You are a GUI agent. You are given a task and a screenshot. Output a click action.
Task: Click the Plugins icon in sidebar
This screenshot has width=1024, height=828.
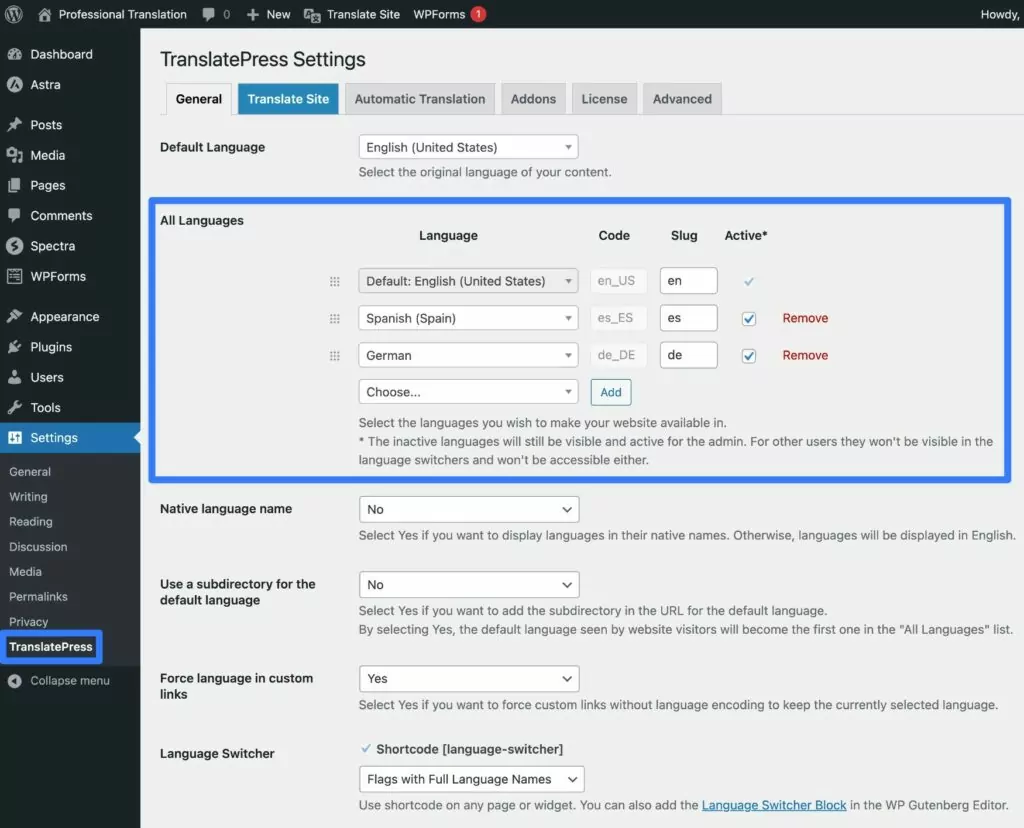[x=14, y=347]
